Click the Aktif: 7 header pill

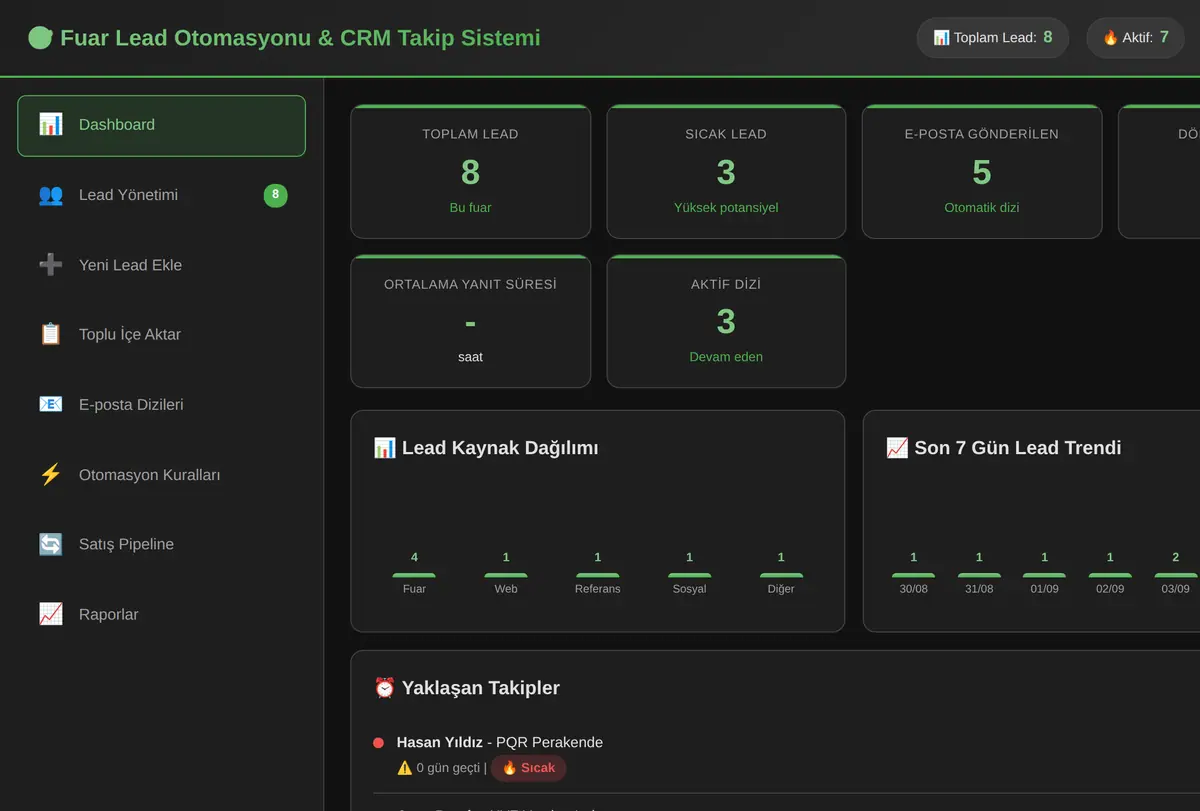[1135, 38]
